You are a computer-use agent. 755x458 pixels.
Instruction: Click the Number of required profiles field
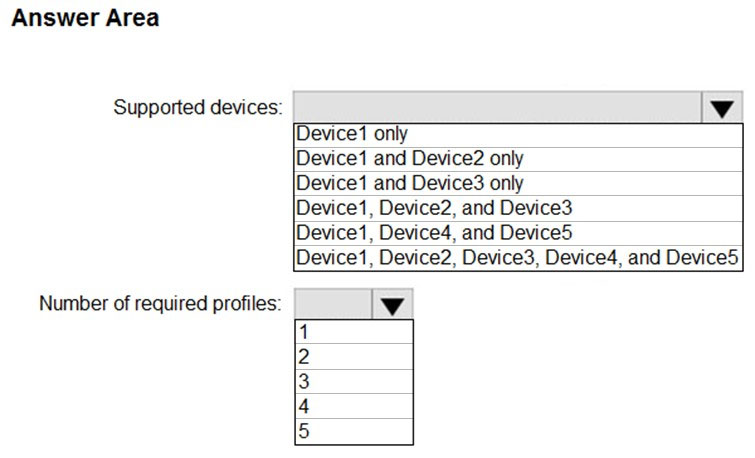(333, 304)
